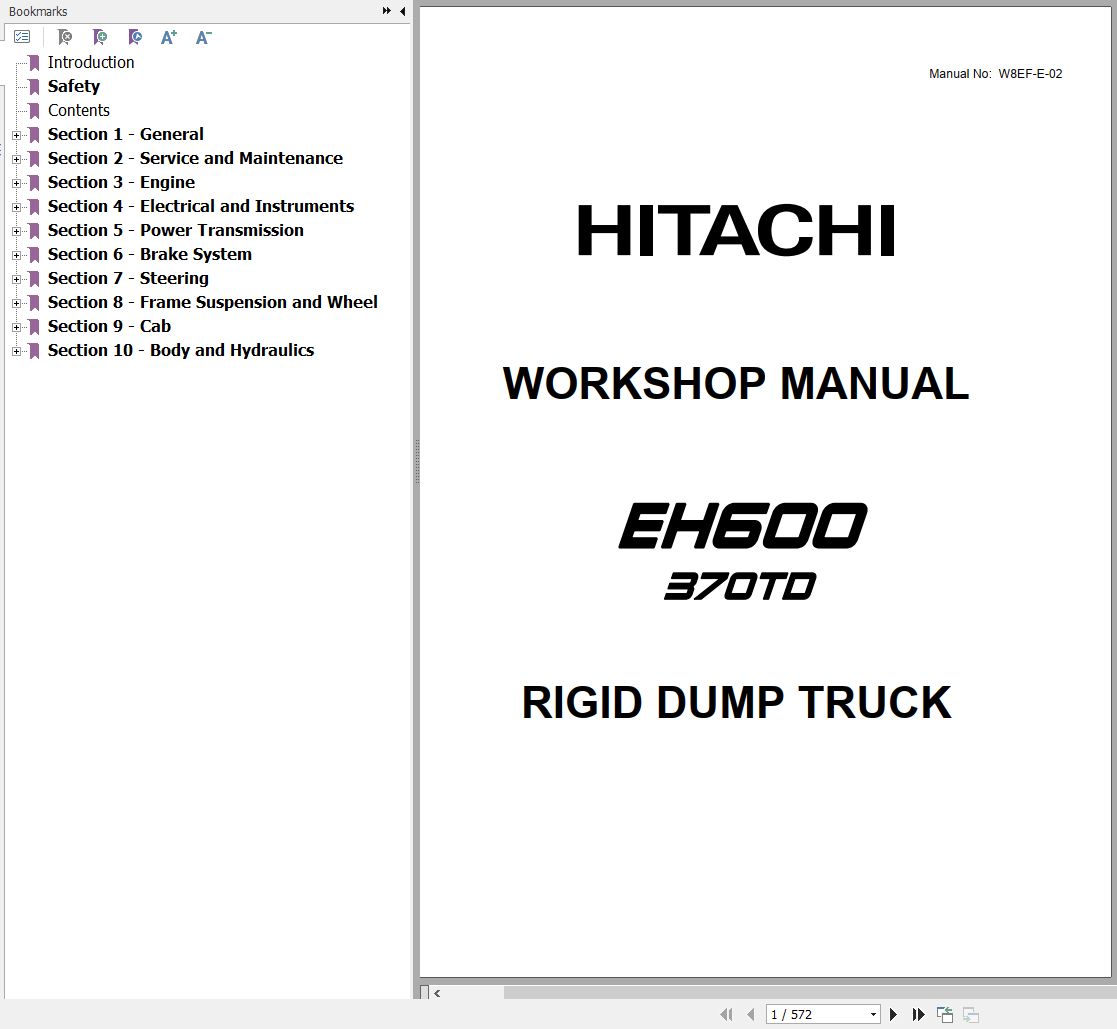Jump to the last page
The height and width of the screenshot is (1029, 1117).
tap(918, 1014)
